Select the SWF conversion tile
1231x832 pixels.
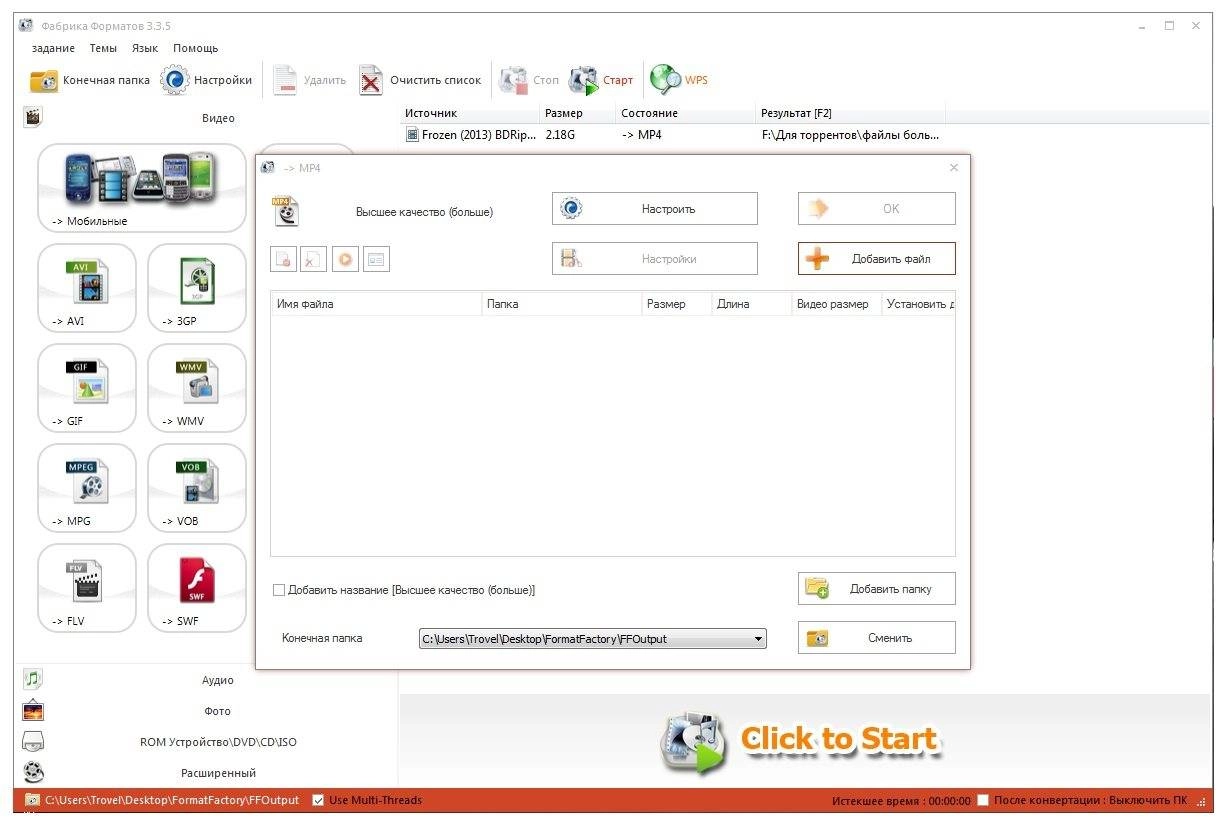[x=197, y=588]
